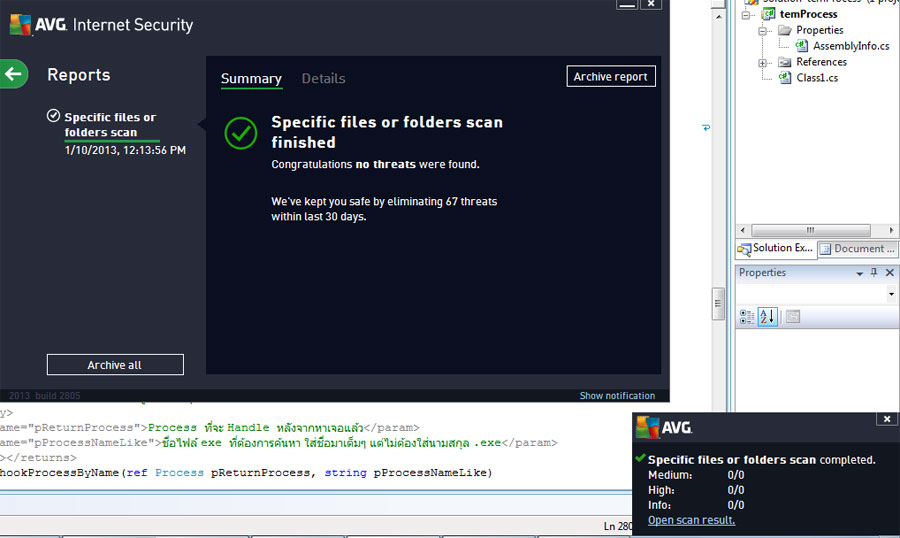Image resolution: width=900 pixels, height=538 pixels.
Task: Expand the References node in Solution Explorer
Action: (762, 63)
